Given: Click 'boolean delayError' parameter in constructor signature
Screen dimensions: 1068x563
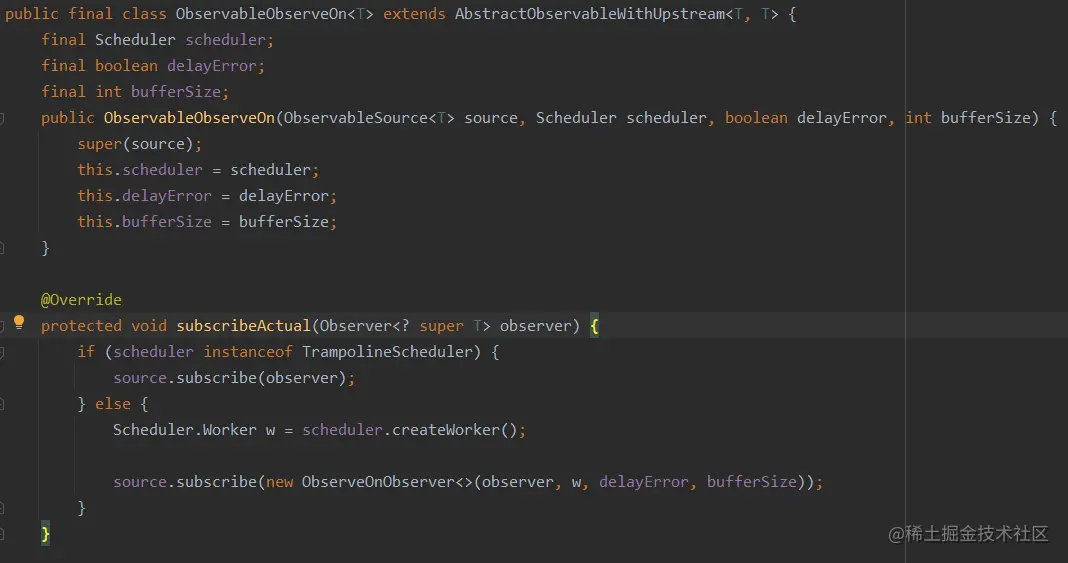Looking at the screenshot, I should pyautogui.click(x=806, y=118).
